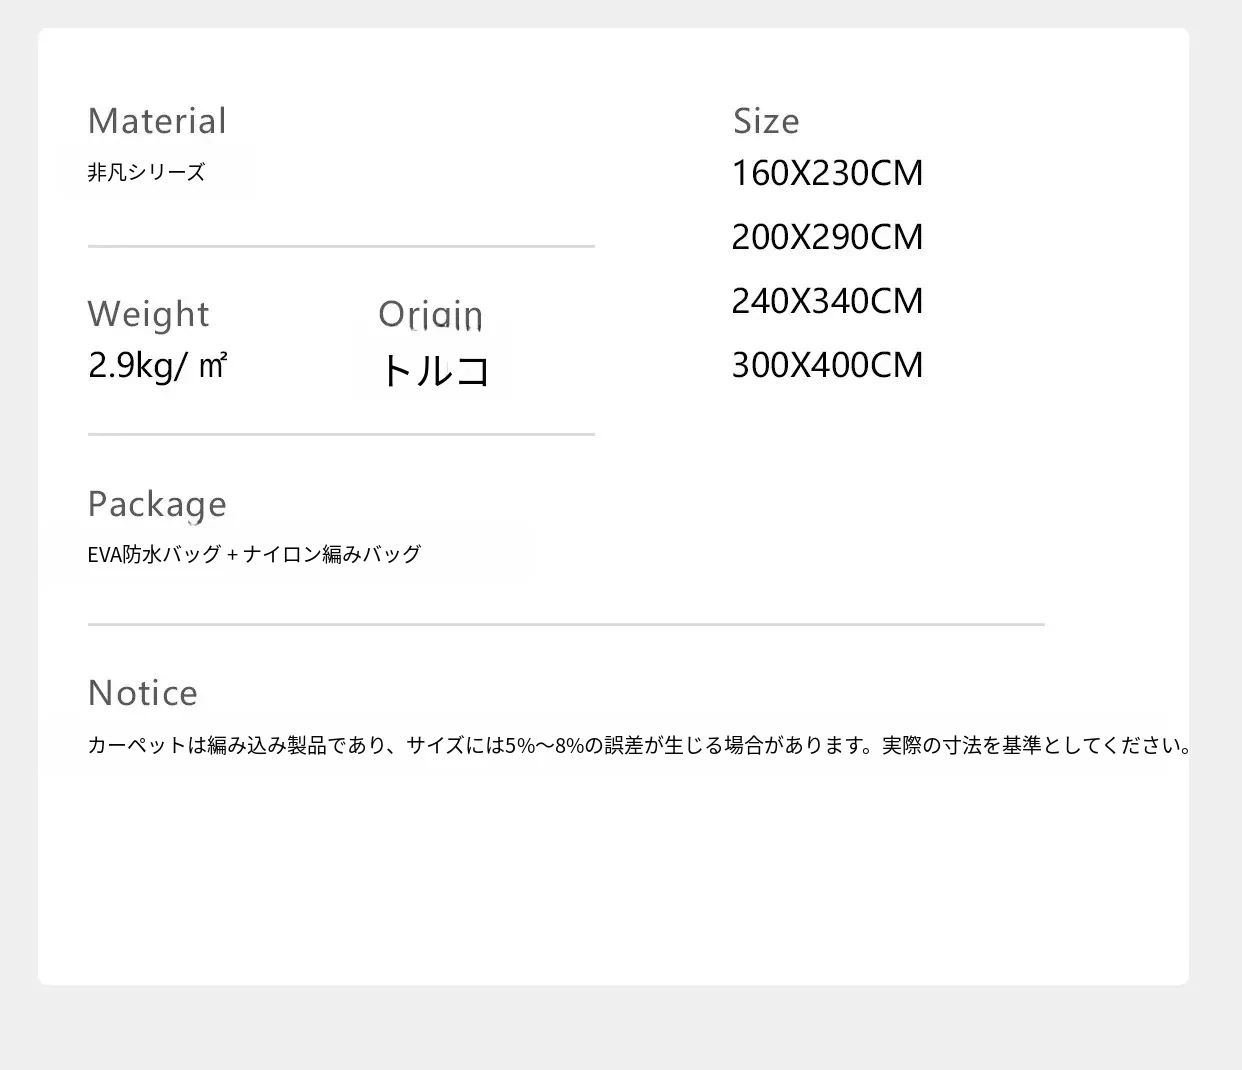Click the long divider above Notice
This screenshot has width=1242, height=1070.
tap(566, 624)
